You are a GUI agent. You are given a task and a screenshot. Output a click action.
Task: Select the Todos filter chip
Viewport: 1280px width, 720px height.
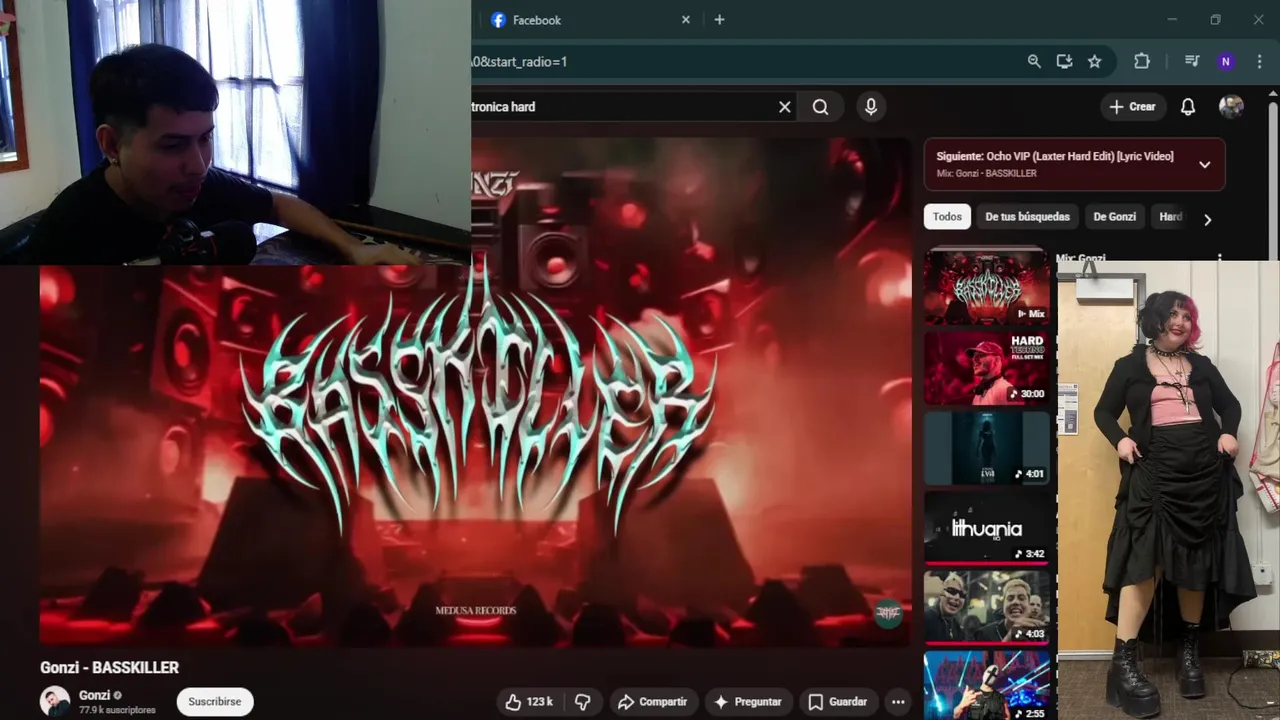coord(947,217)
